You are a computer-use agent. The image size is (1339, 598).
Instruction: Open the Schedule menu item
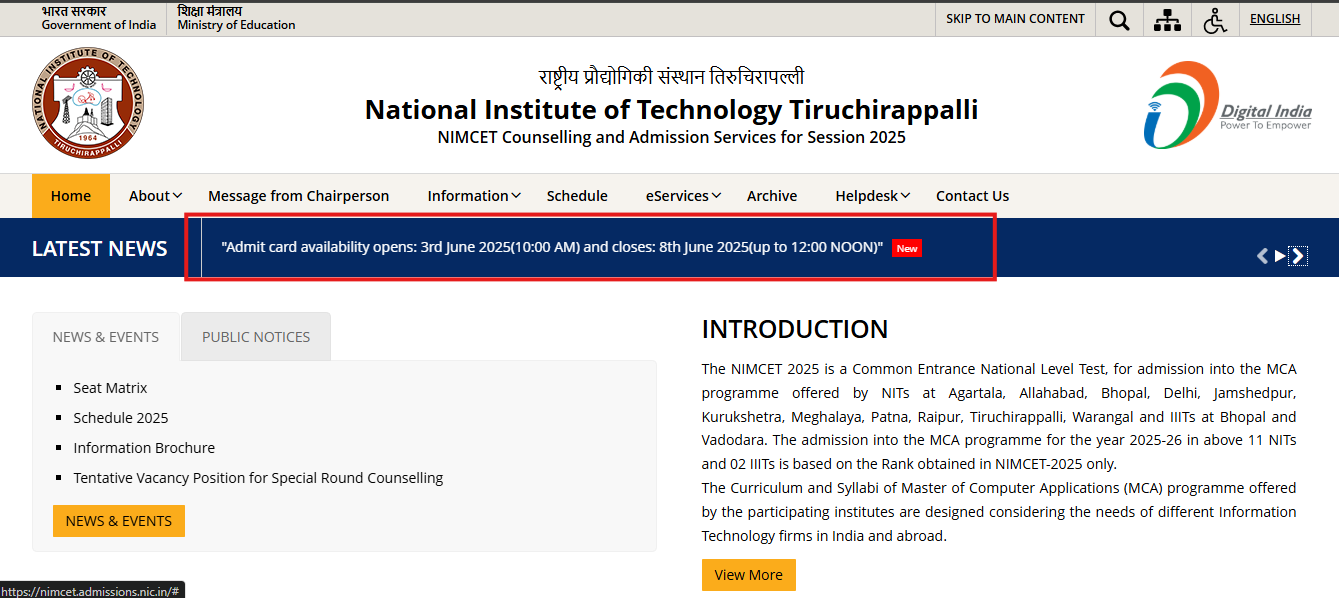click(577, 196)
